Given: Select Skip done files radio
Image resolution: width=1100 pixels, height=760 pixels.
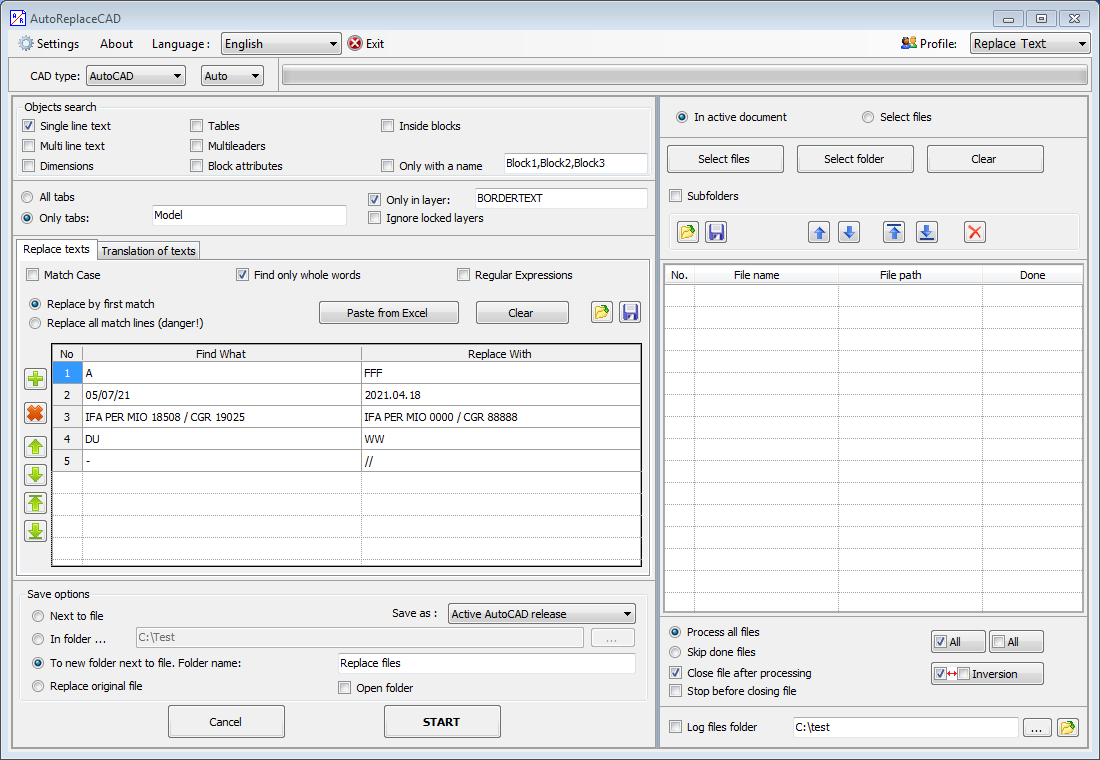Looking at the screenshot, I should 675,652.
